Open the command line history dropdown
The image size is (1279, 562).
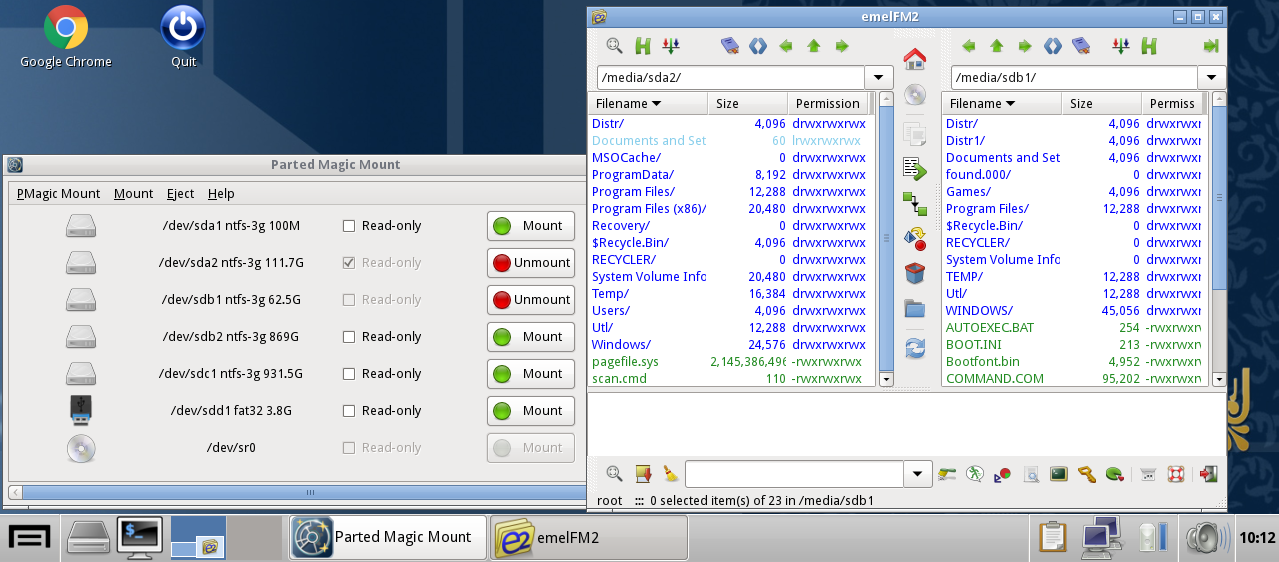pyautogui.click(x=918, y=474)
